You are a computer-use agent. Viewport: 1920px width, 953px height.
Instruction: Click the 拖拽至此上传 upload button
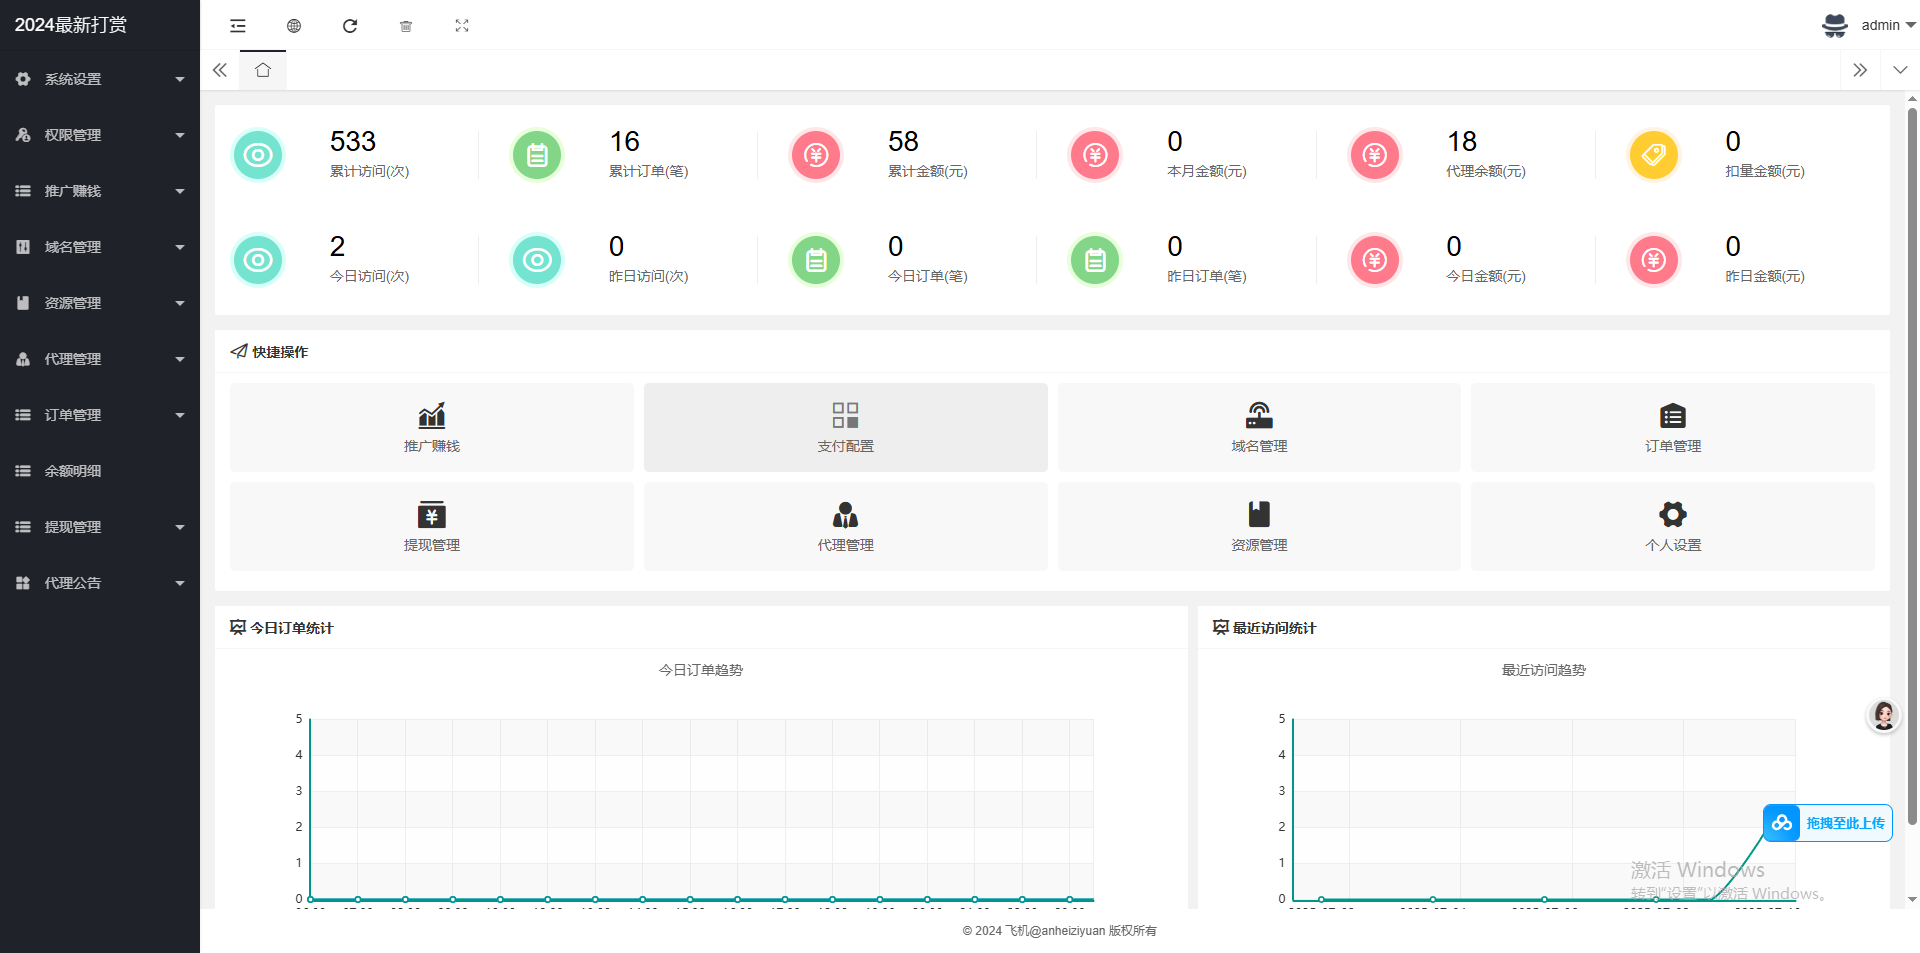(1828, 823)
